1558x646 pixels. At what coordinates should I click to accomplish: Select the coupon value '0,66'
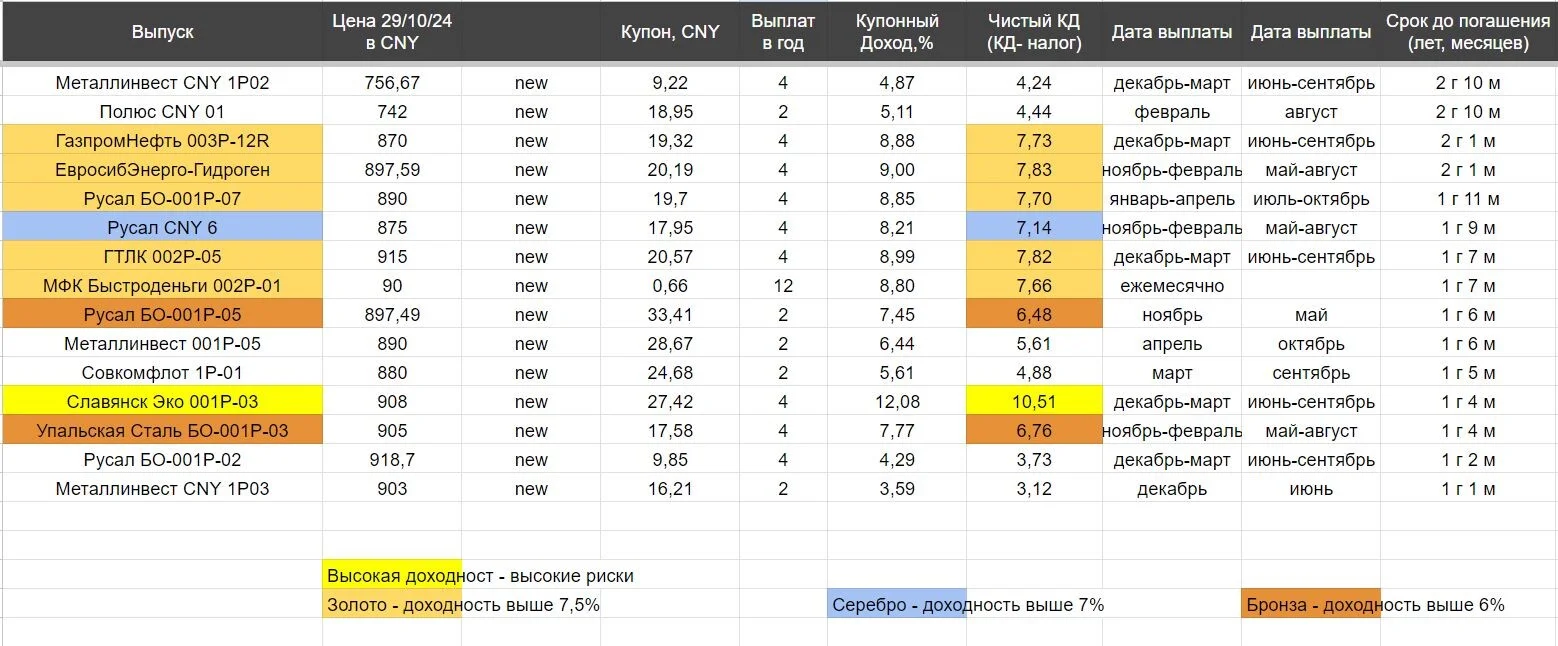point(670,286)
